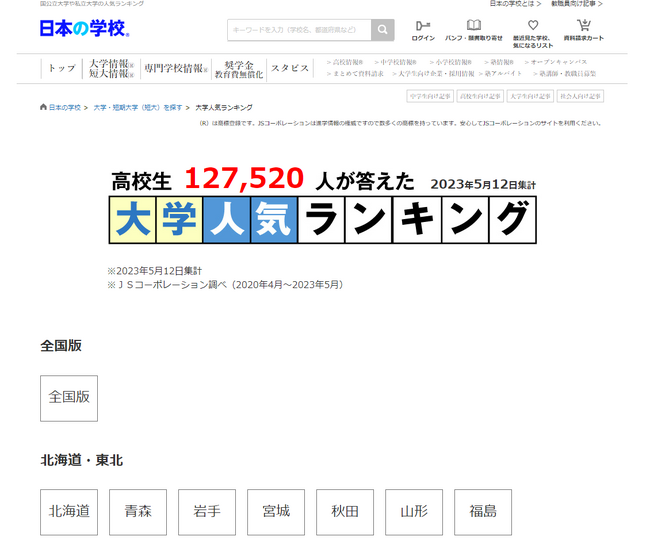
Task: Select the 福島 prefecture button
Action: tap(483, 512)
